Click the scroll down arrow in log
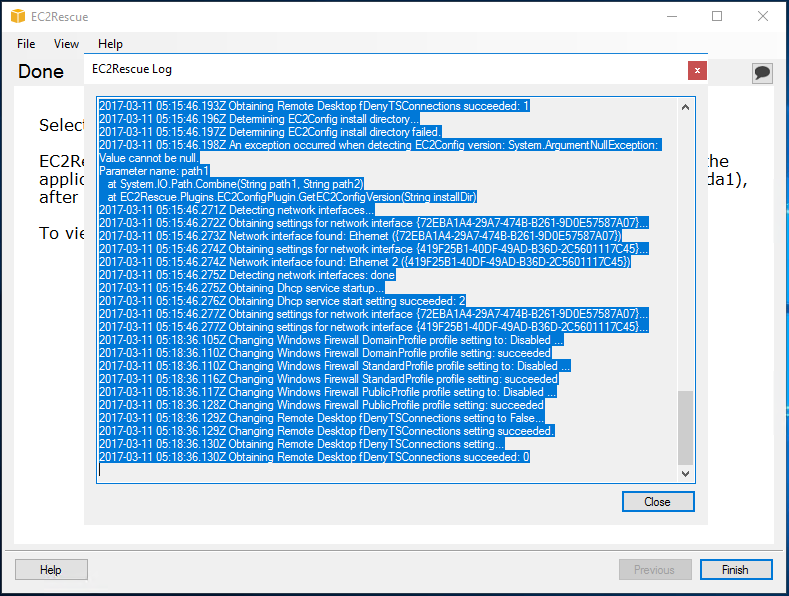This screenshot has width=789, height=596. click(x=685, y=473)
